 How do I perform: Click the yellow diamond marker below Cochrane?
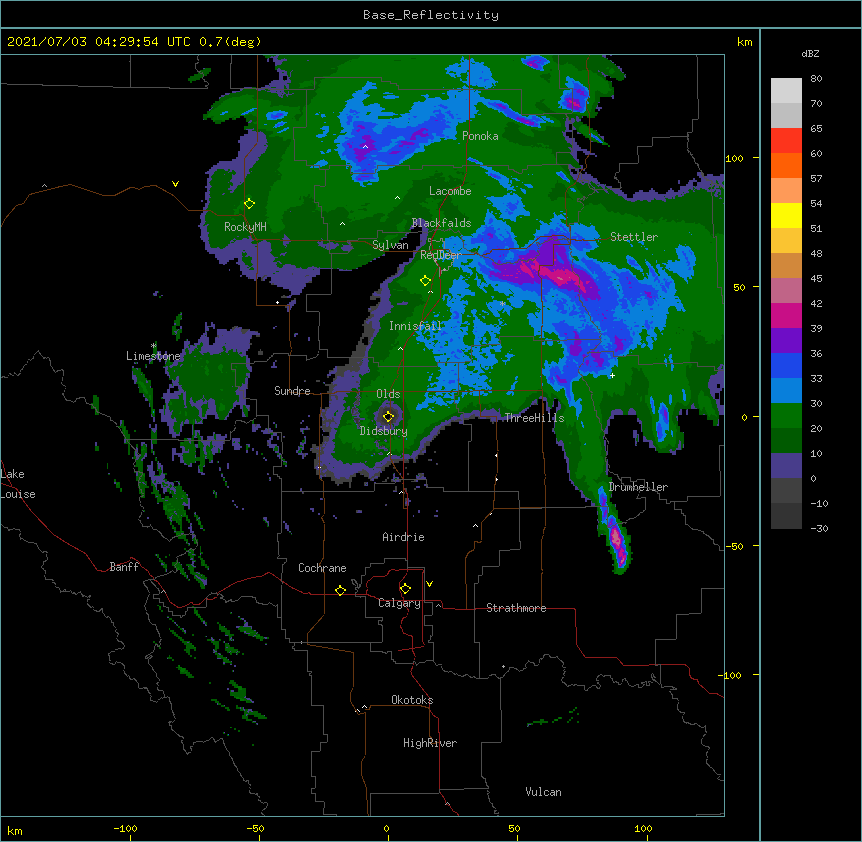pyautogui.click(x=340, y=590)
